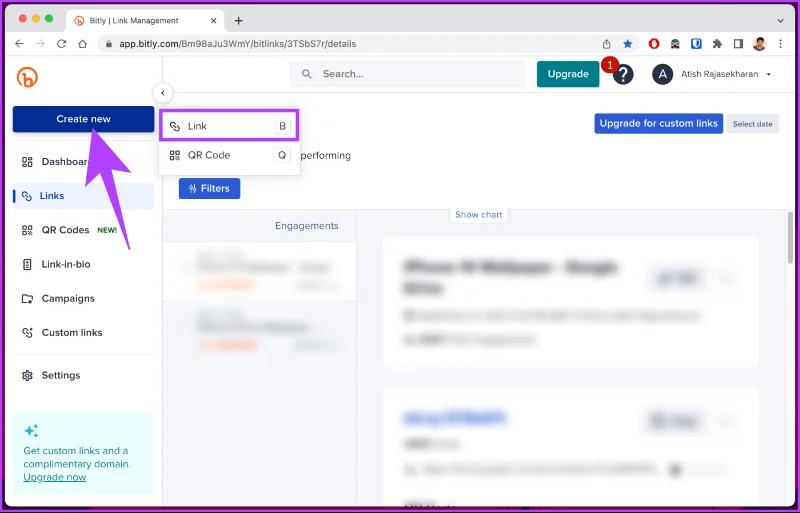800x513 pixels.
Task: Click the Dashboard grid icon
Action: pos(27,162)
